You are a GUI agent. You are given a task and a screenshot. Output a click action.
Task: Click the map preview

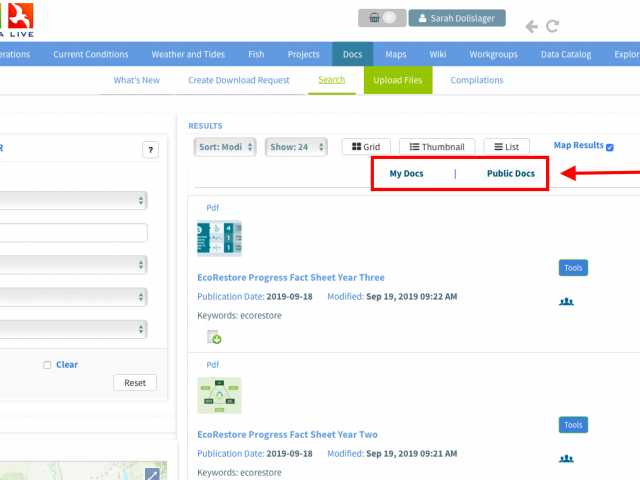coord(83,471)
